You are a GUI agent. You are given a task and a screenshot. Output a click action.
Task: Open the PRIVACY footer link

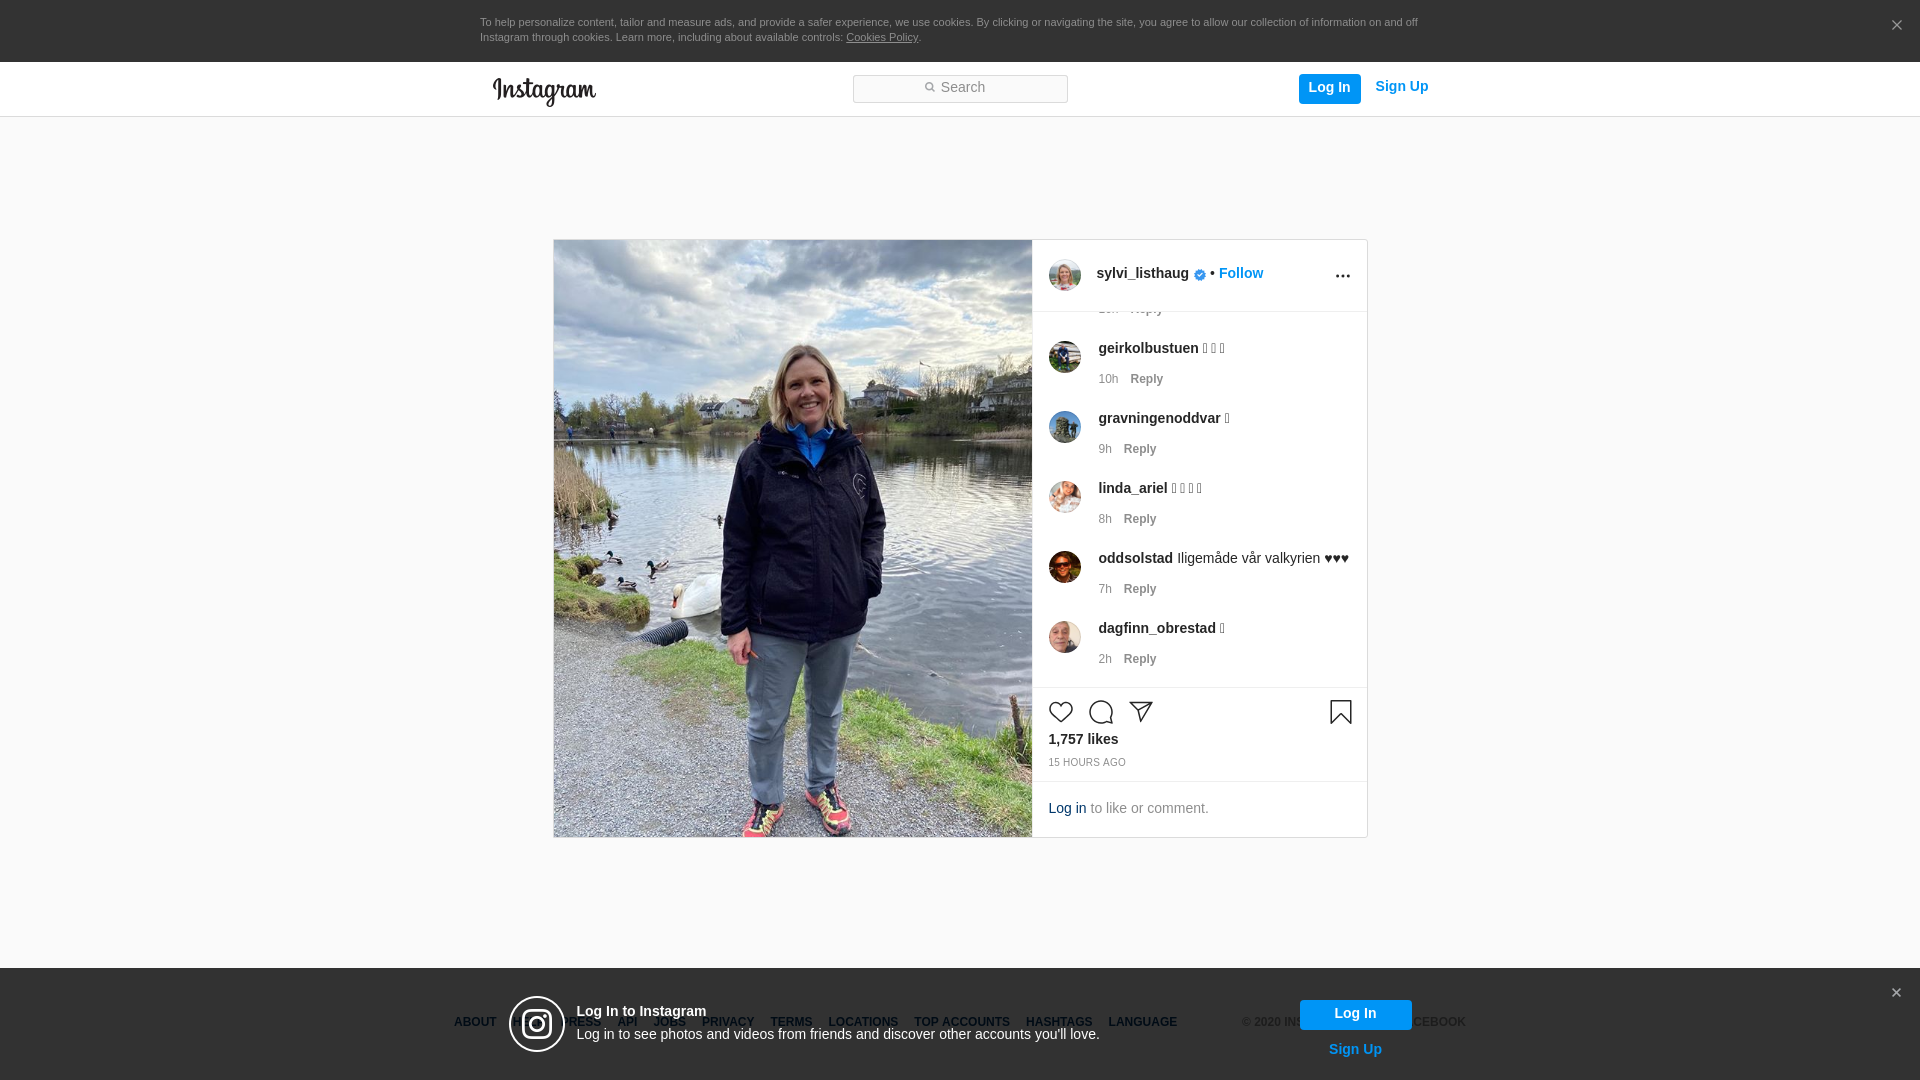click(728, 1022)
